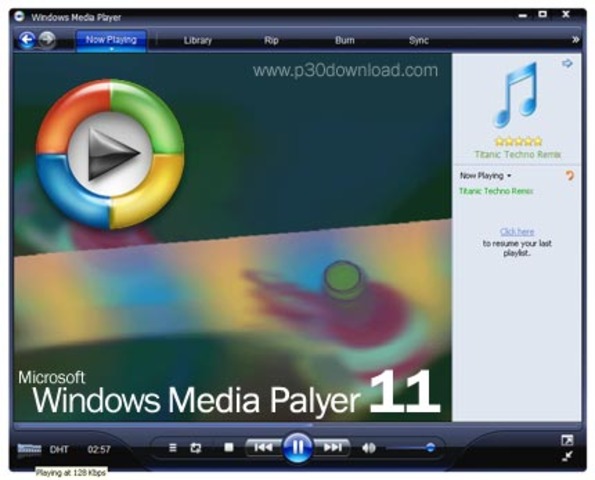
Task: Switch to the Now Playing tab
Action: [111, 40]
